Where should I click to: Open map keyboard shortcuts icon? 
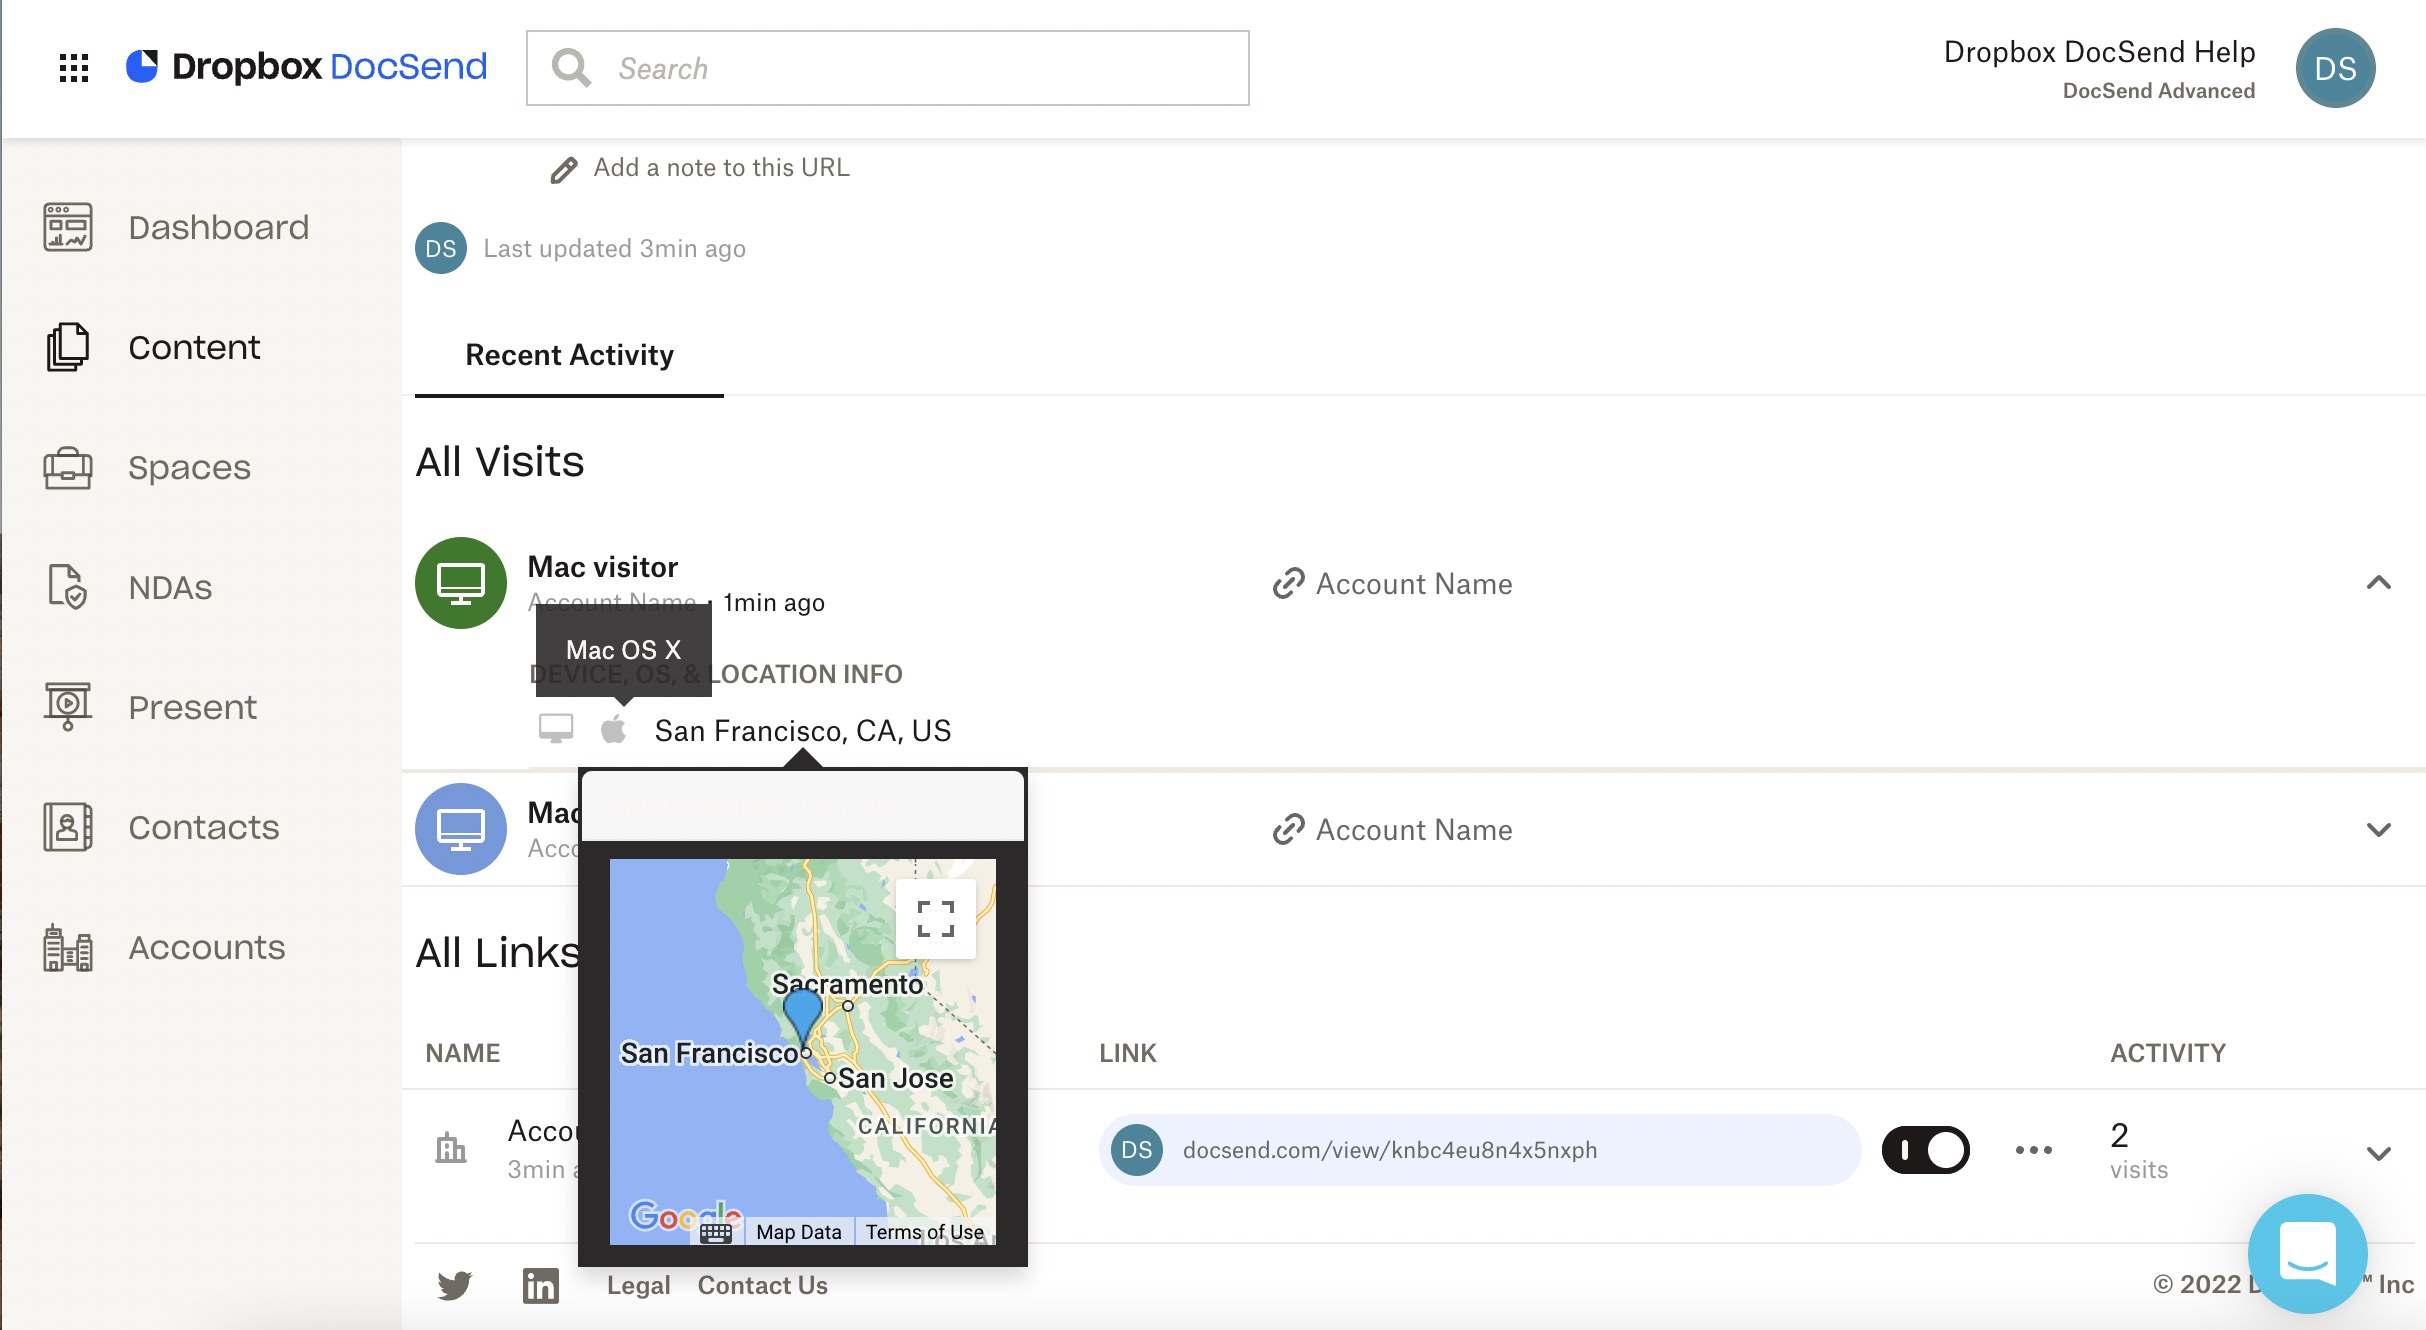coord(716,1232)
